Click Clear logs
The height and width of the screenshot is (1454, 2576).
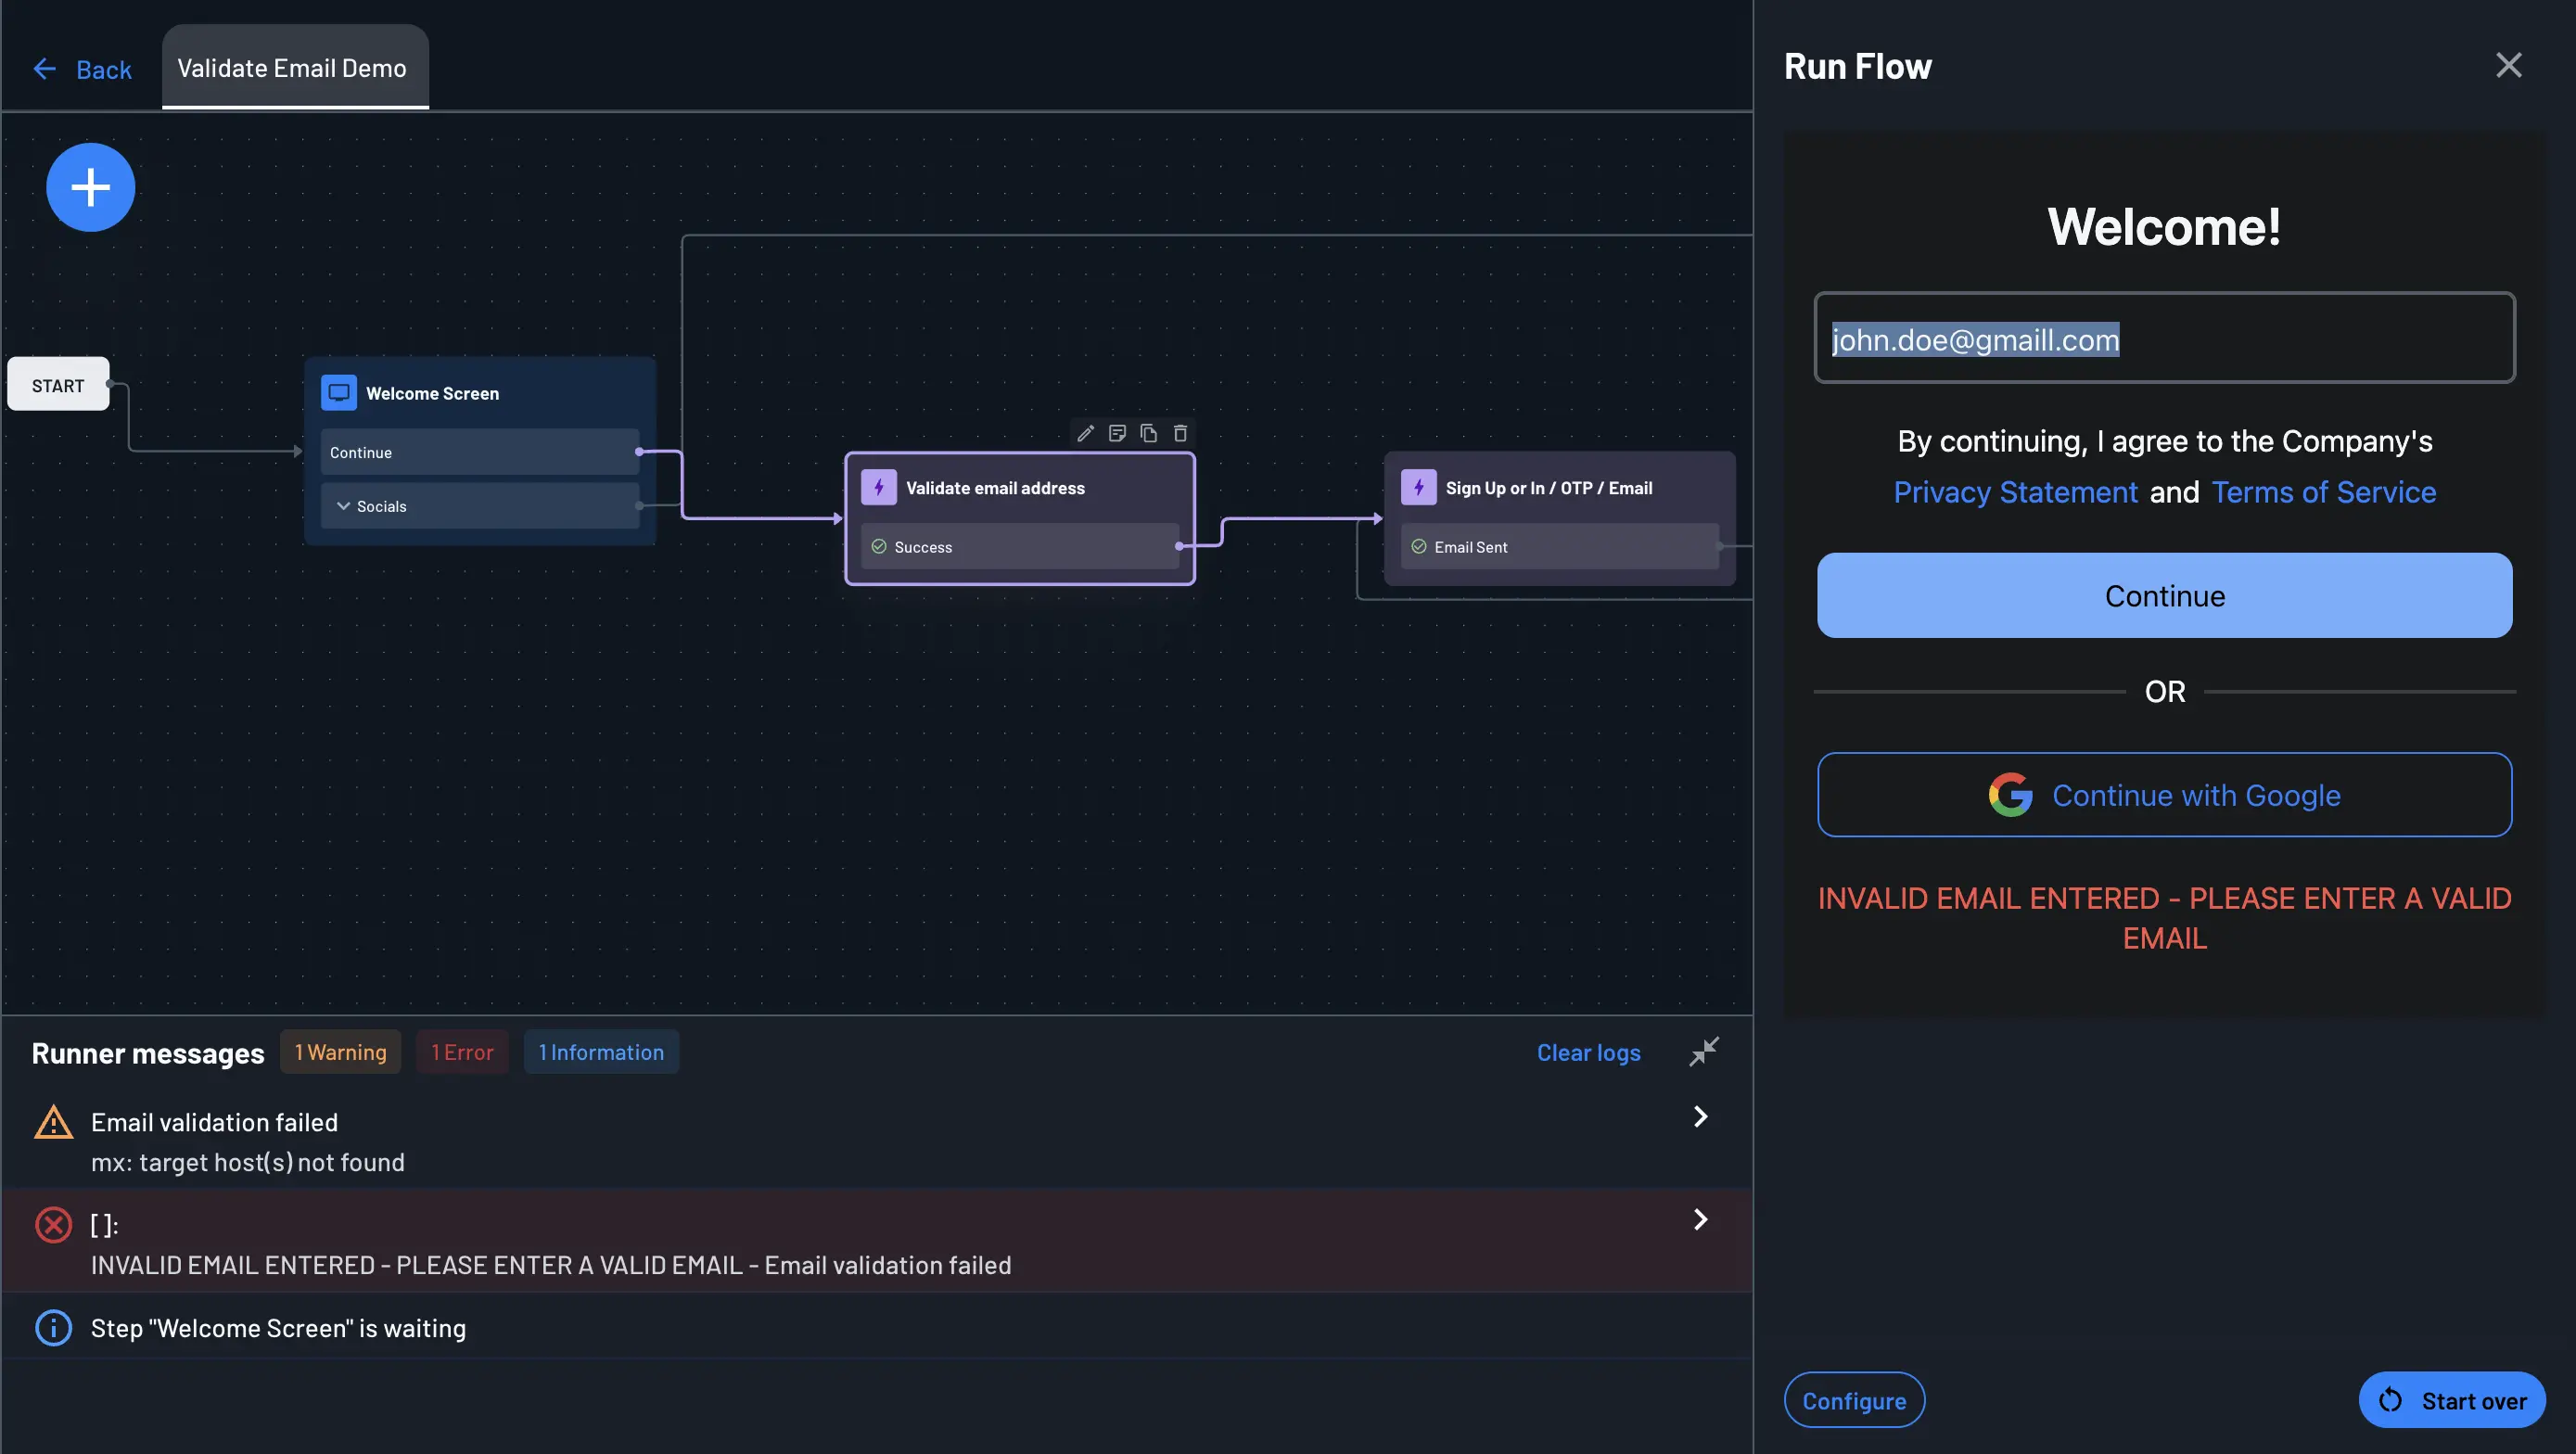coord(1588,1052)
